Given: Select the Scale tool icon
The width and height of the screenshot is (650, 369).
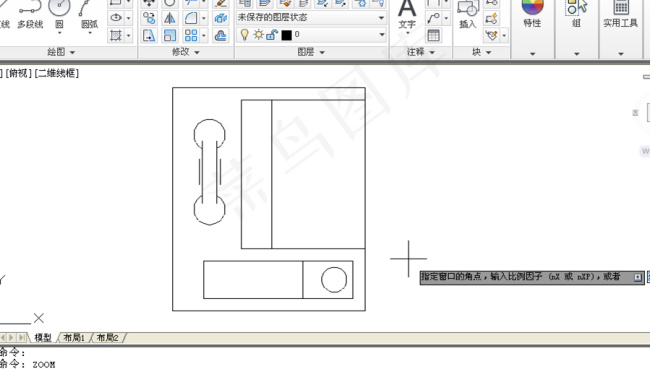Looking at the screenshot, I should [170, 35].
